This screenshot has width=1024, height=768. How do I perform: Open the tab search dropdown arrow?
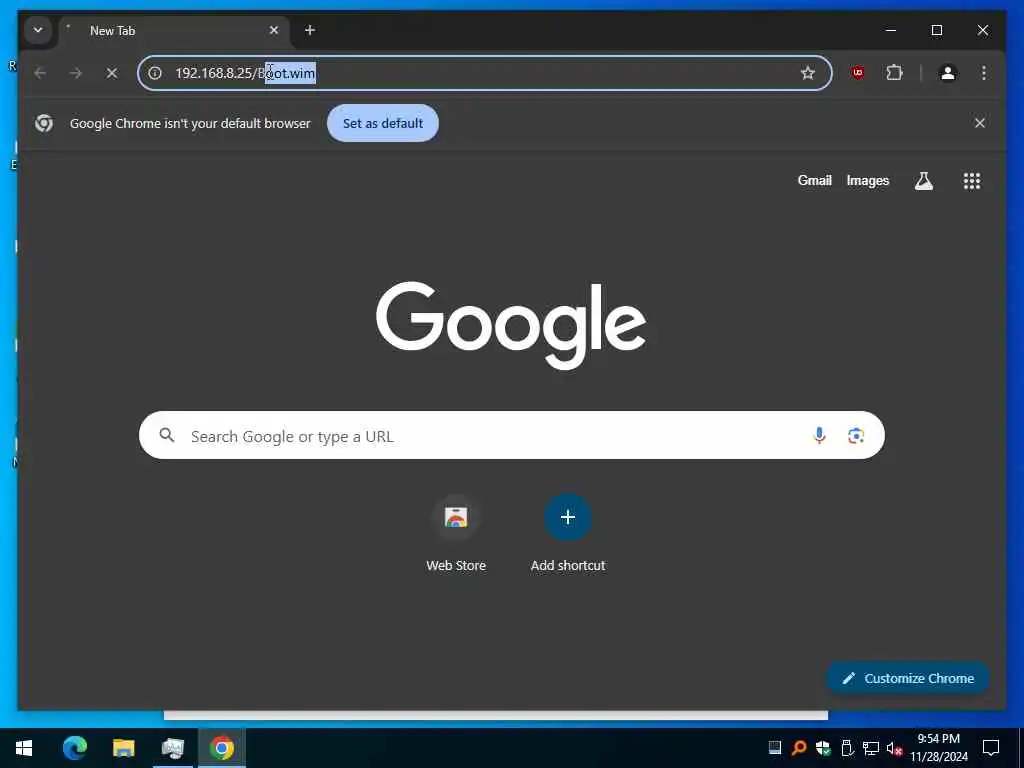pyautogui.click(x=38, y=30)
